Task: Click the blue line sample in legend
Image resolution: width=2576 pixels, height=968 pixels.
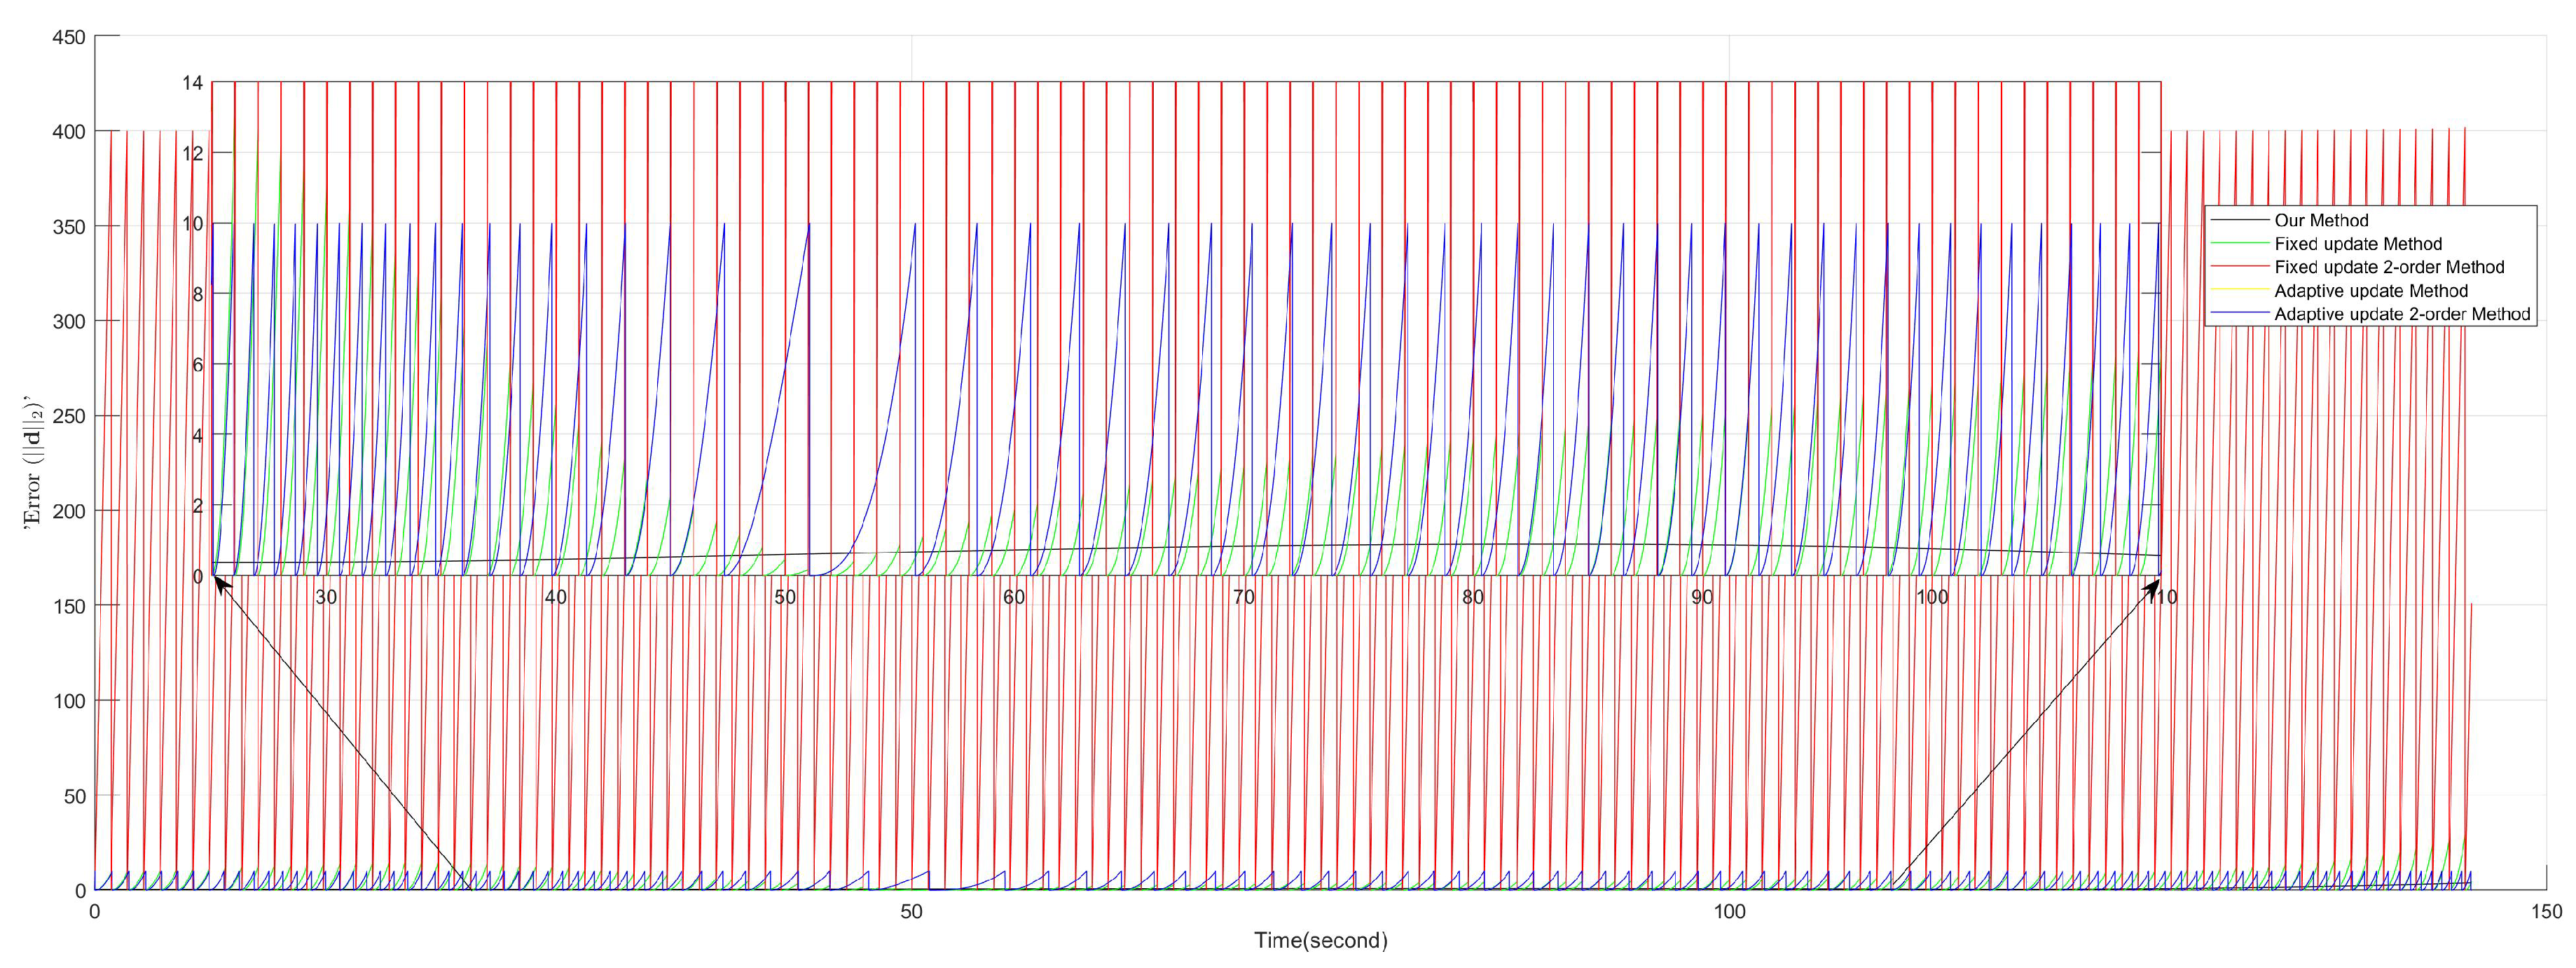Action: tap(2239, 314)
